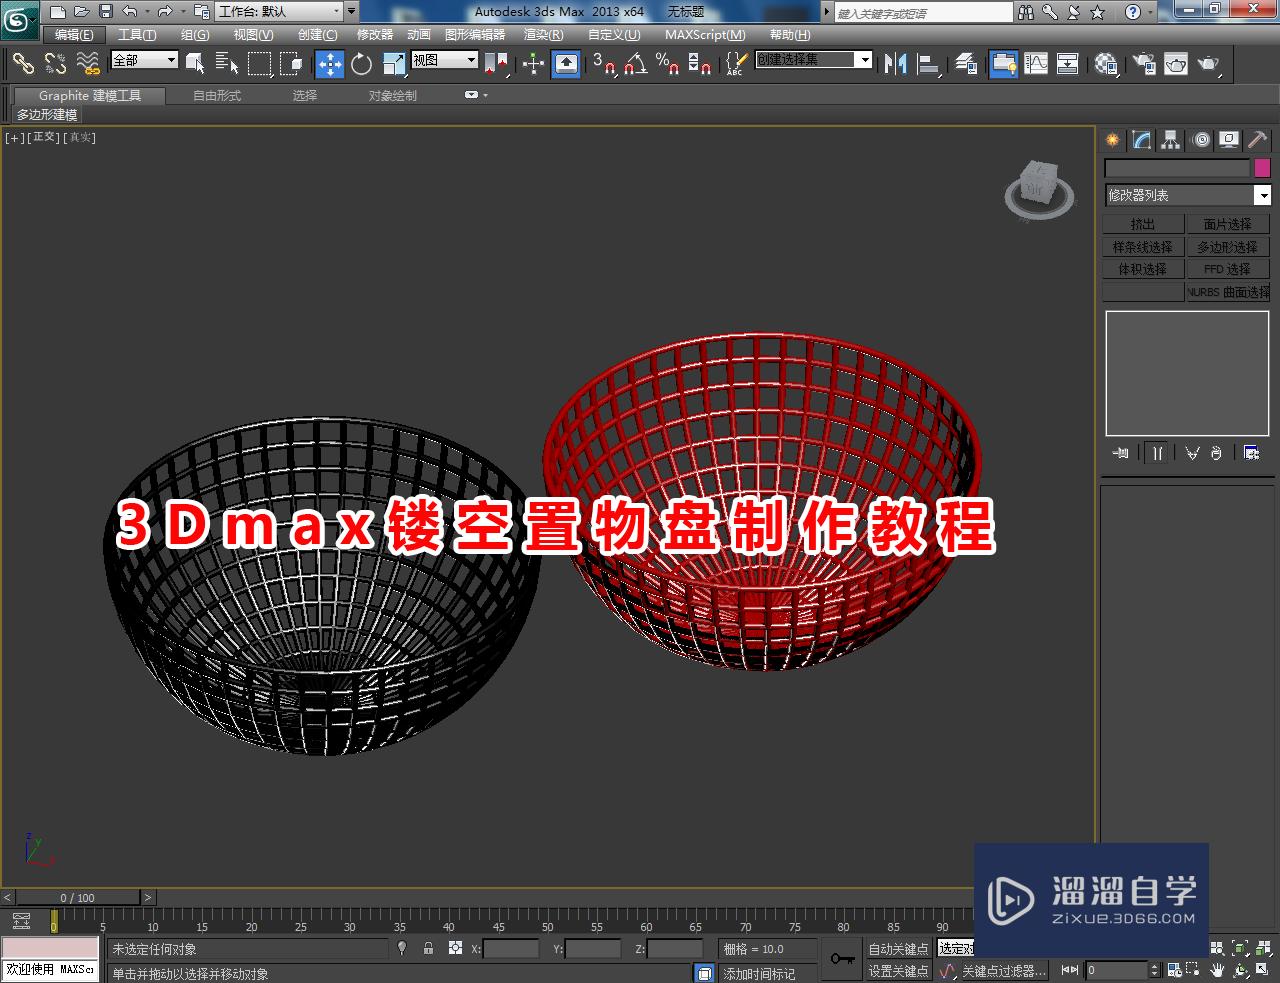Open the Render Setup icon
The width and height of the screenshot is (1280, 983).
point(1144,64)
